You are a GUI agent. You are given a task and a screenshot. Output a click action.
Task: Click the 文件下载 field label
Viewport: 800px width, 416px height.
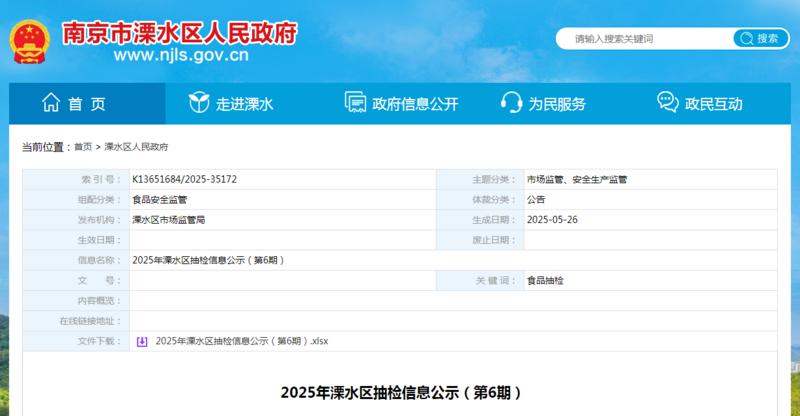[99, 341]
